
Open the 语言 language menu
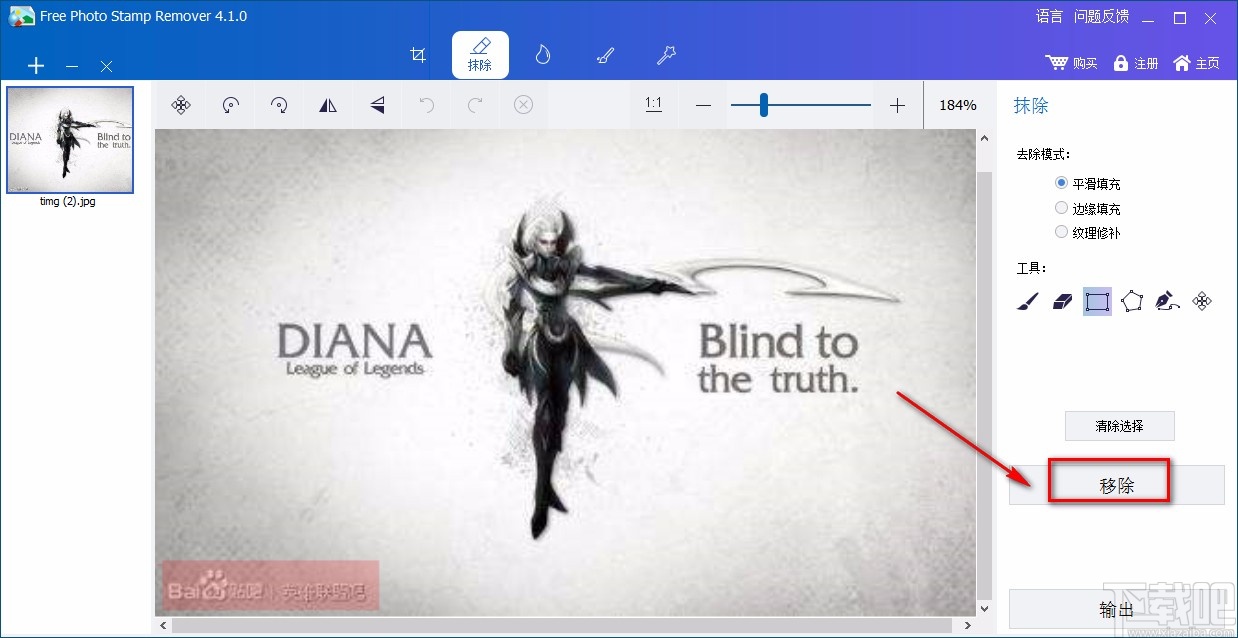pyautogui.click(x=1048, y=16)
